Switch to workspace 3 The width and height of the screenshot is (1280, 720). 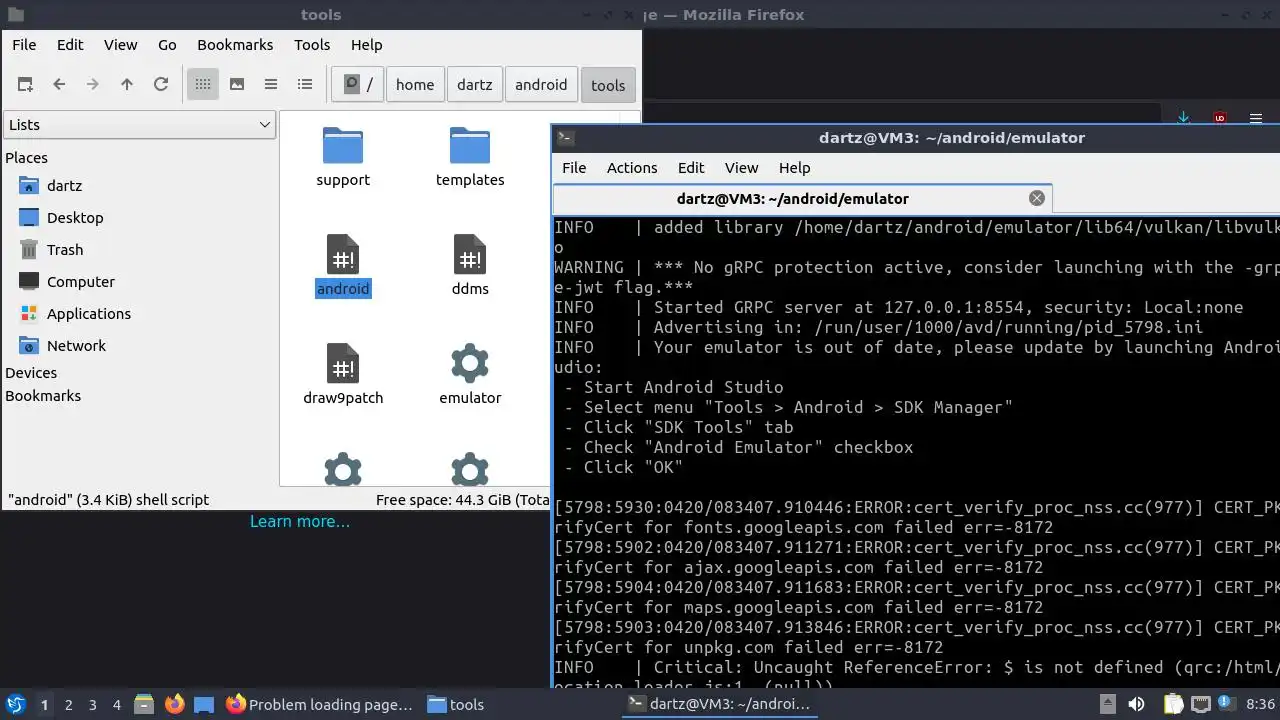(92, 704)
